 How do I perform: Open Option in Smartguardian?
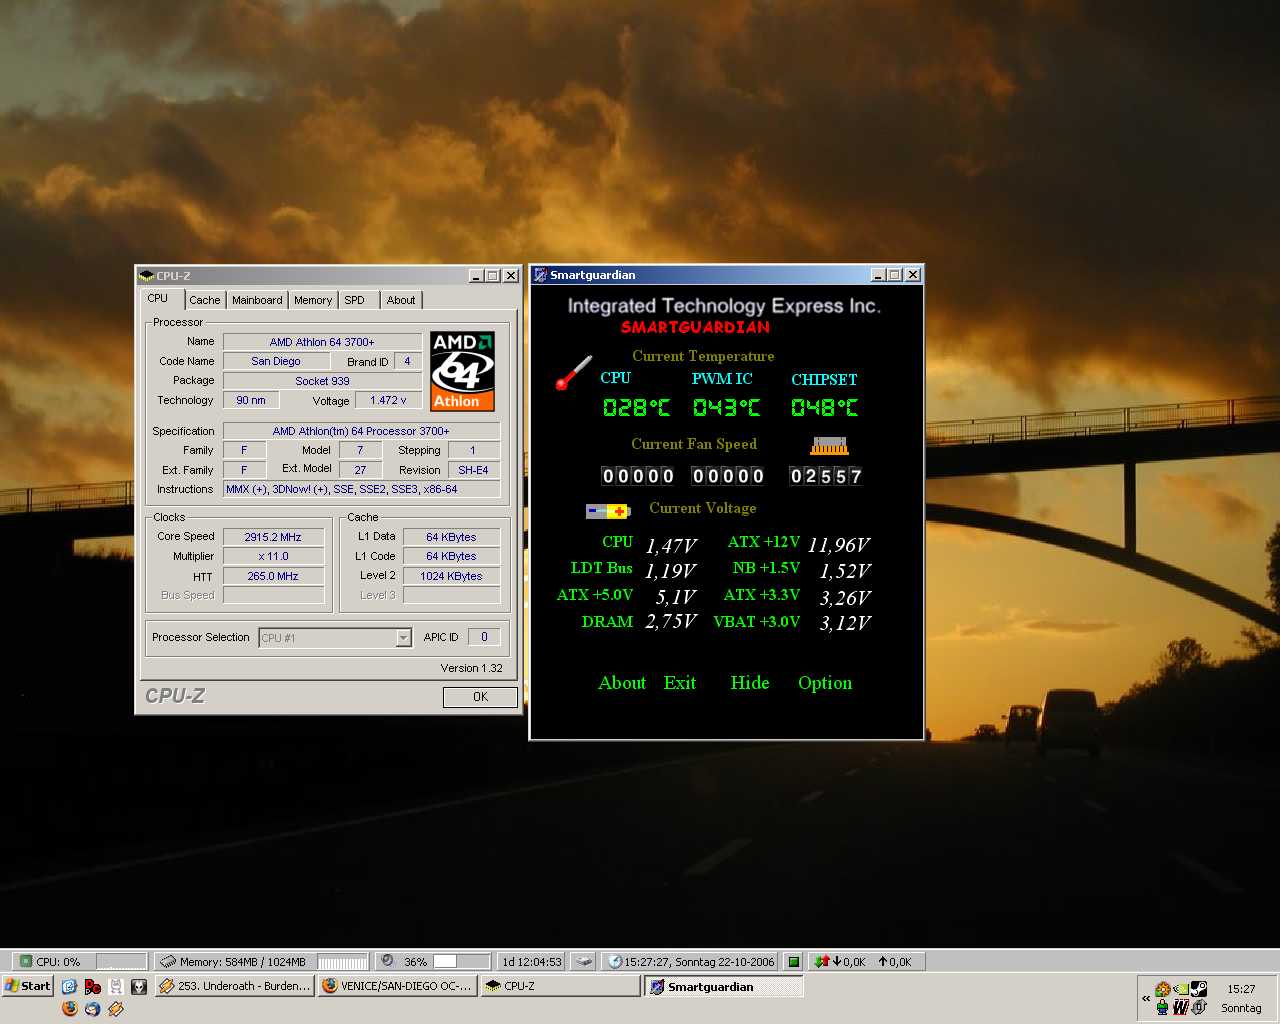(825, 684)
